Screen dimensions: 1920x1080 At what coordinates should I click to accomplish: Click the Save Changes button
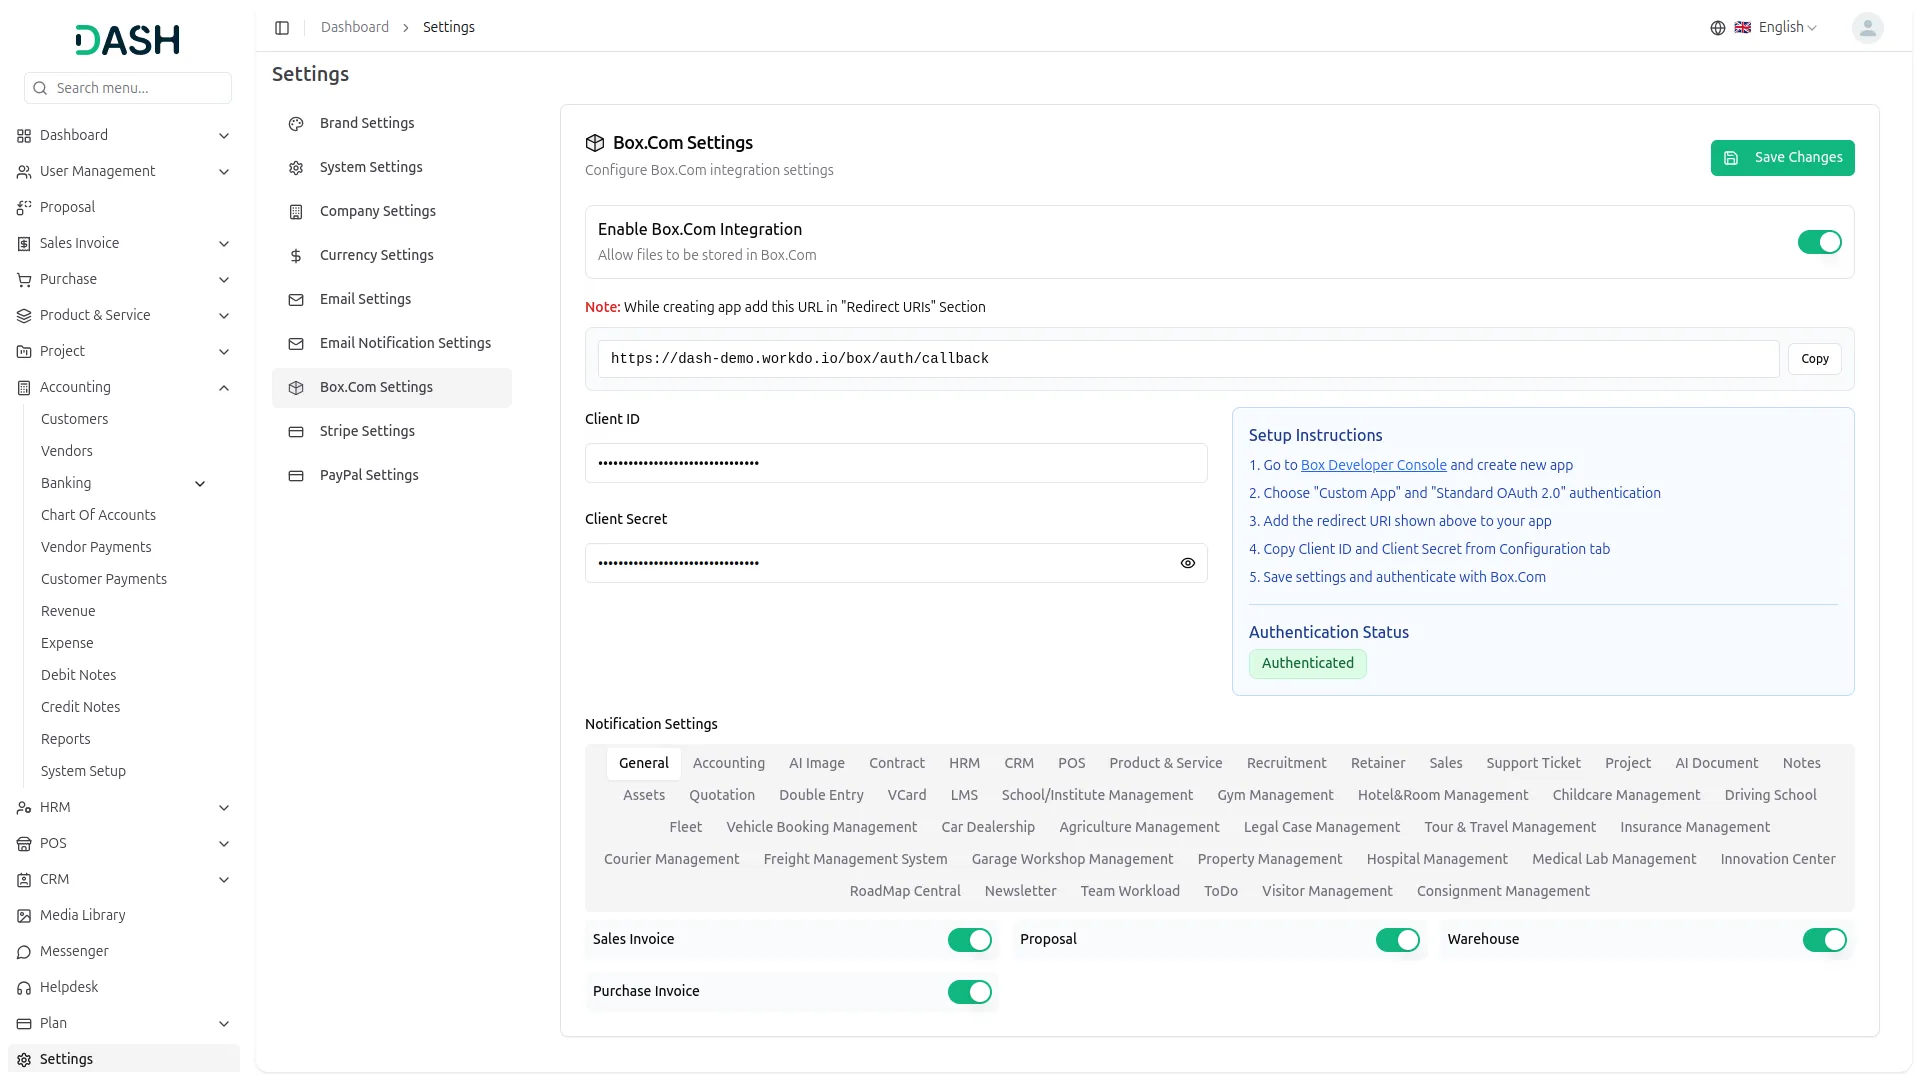pyautogui.click(x=1782, y=158)
